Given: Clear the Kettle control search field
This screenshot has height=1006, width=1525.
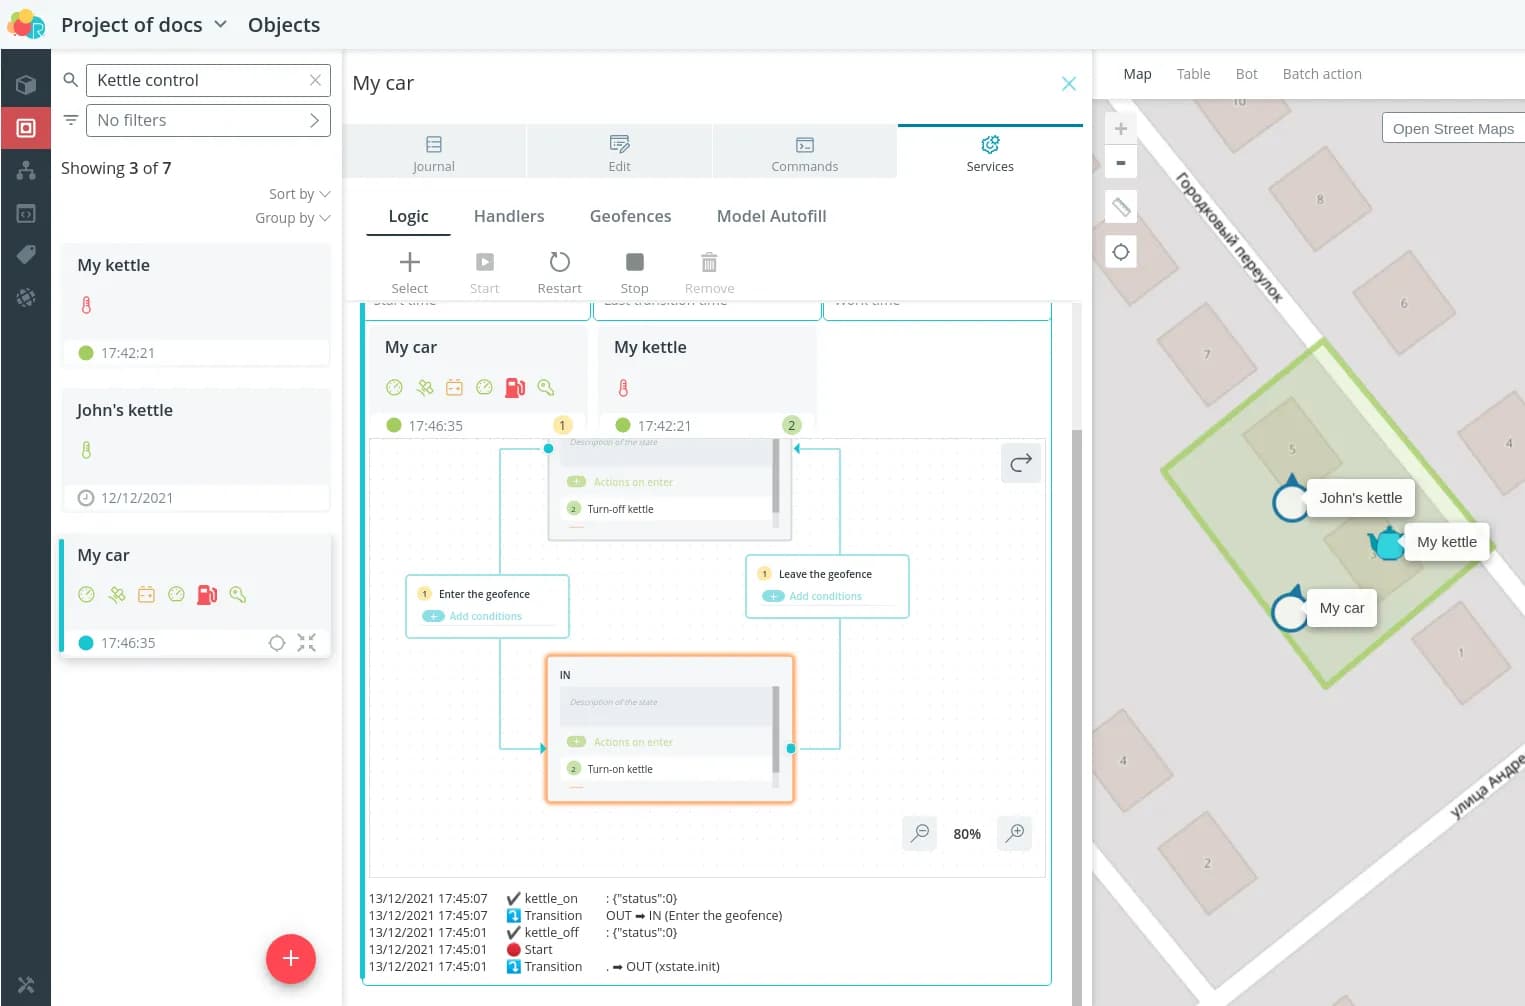Looking at the screenshot, I should [x=315, y=80].
